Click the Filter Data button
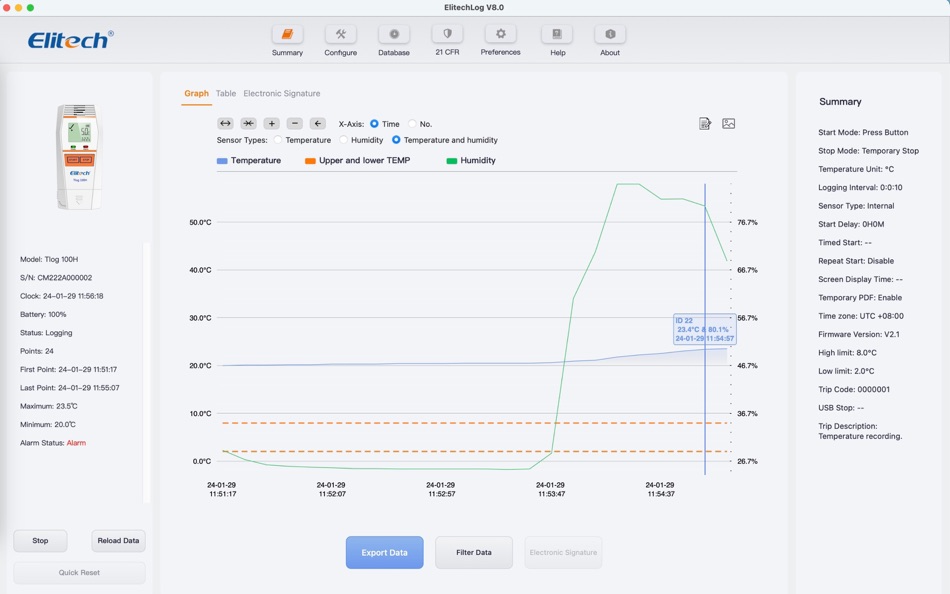 [474, 552]
